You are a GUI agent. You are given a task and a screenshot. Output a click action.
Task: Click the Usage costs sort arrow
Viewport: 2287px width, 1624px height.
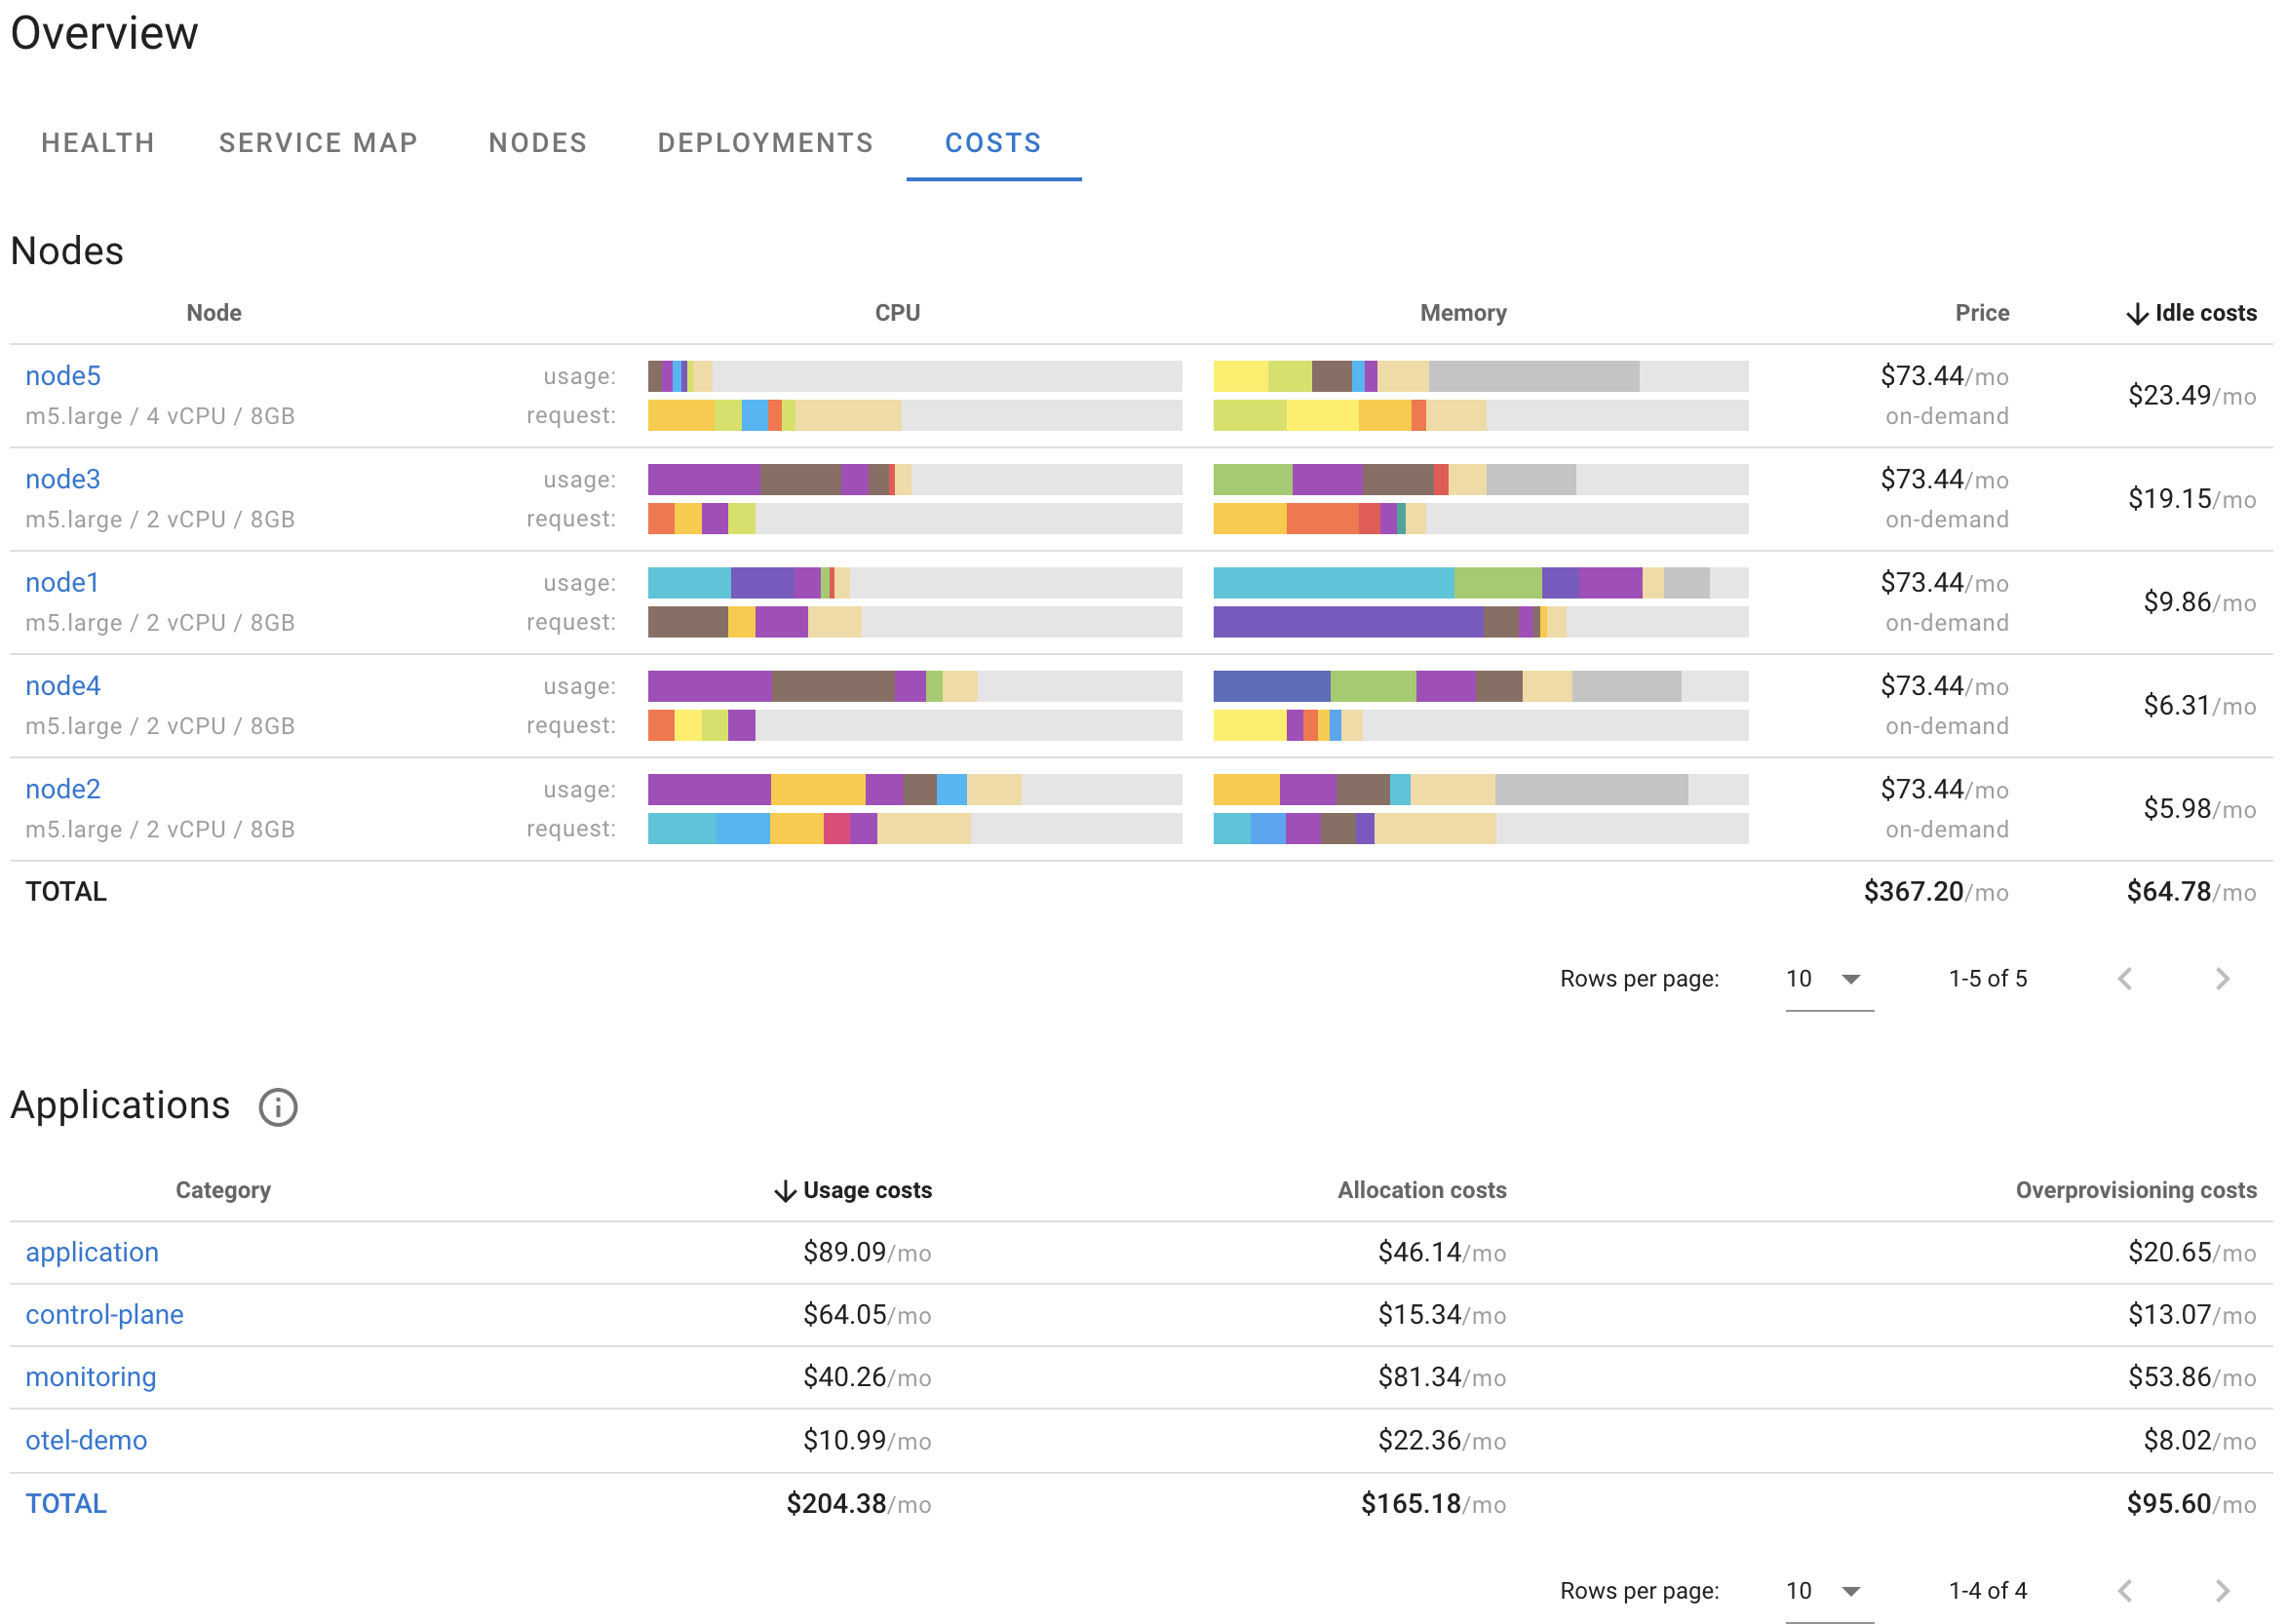(x=786, y=1191)
